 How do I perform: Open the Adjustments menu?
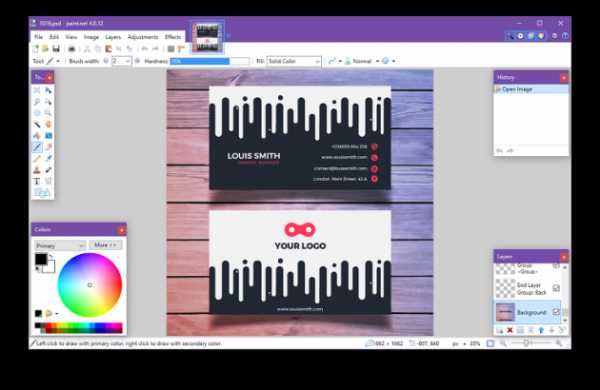(x=142, y=37)
